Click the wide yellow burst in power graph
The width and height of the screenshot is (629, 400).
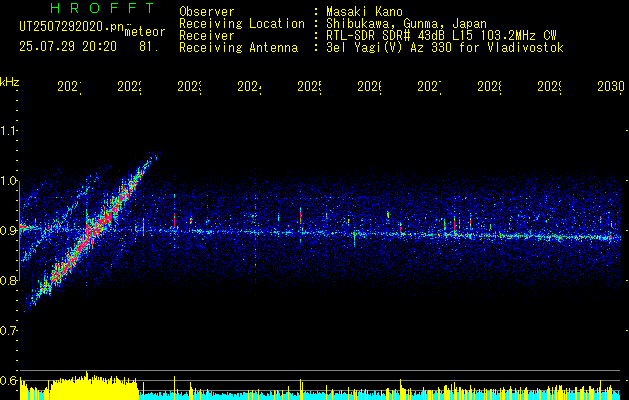tap(94, 387)
